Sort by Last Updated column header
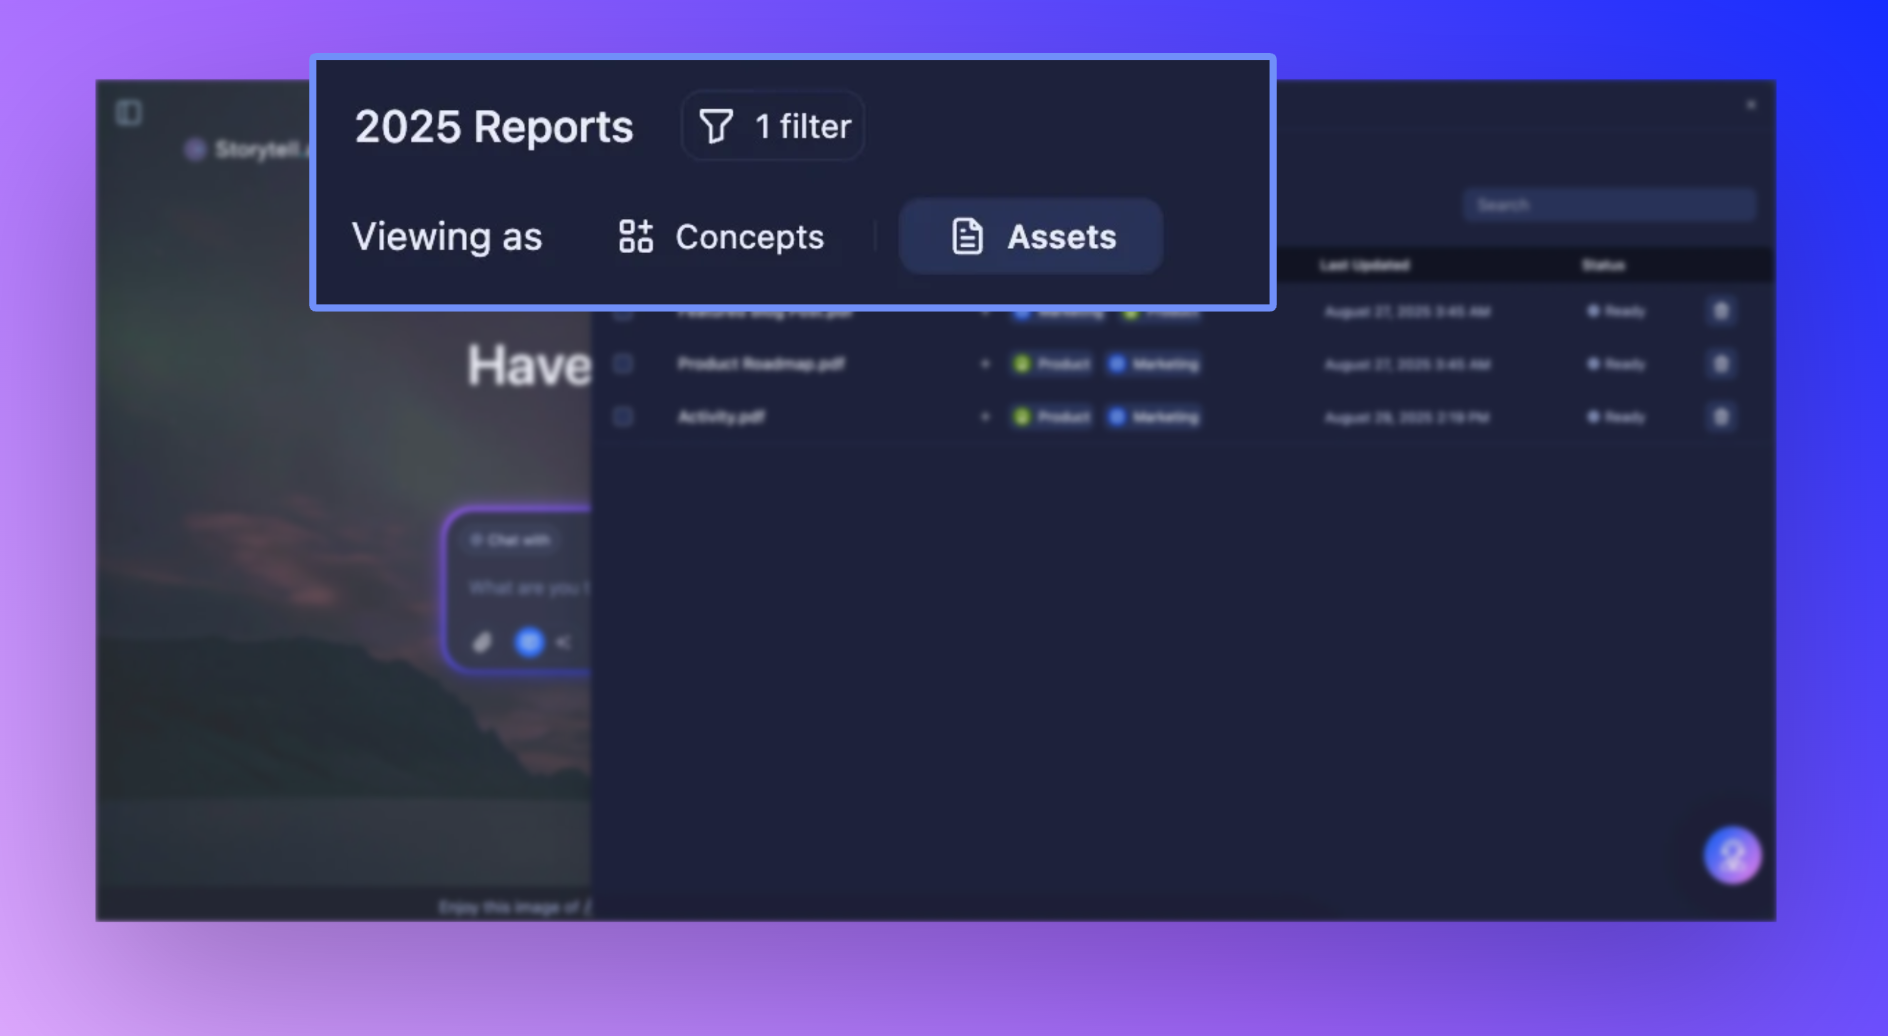This screenshot has width=1888, height=1036. pos(1364,265)
